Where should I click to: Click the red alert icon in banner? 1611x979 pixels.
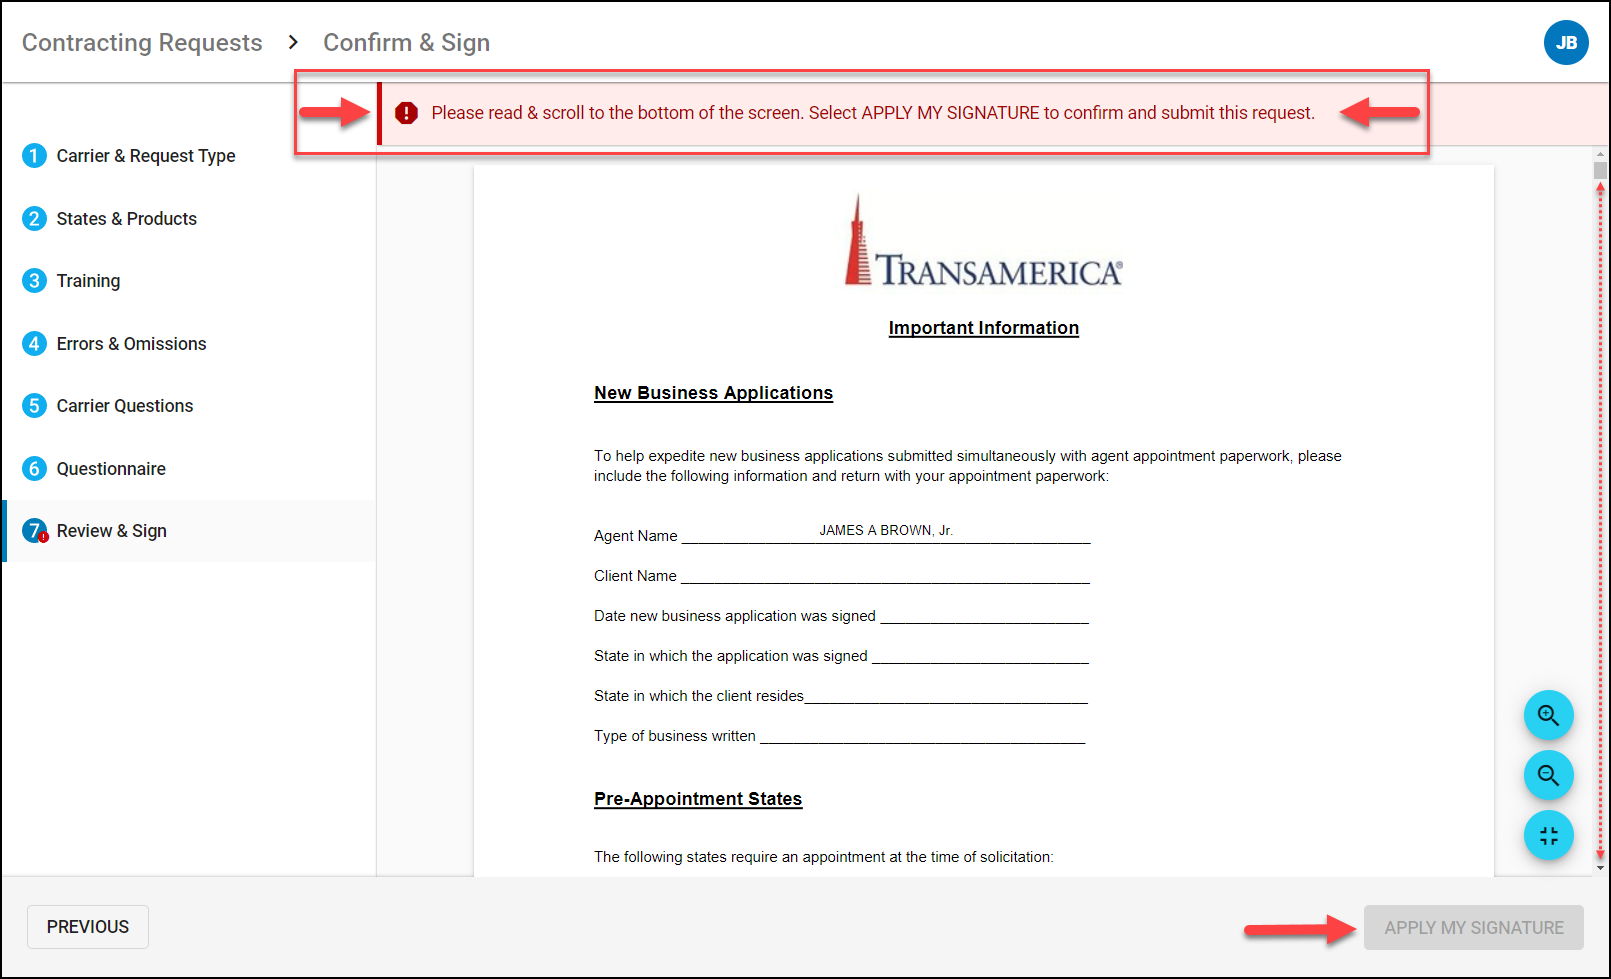coord(406,113)
